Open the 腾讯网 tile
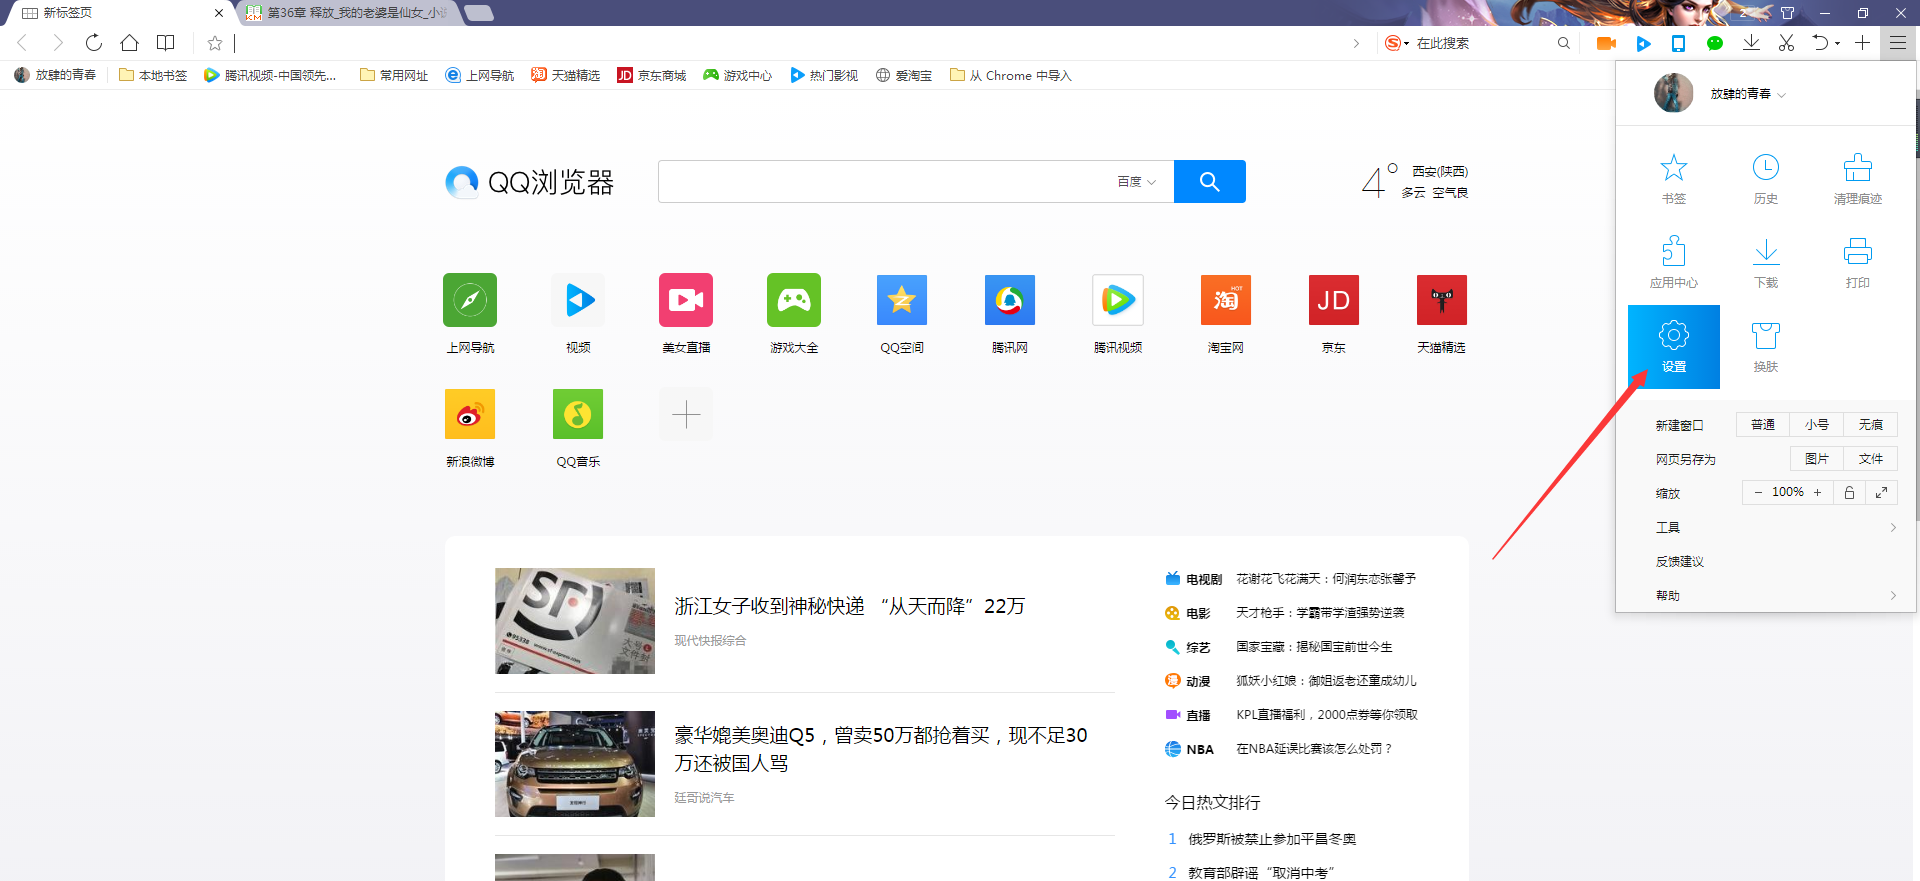1920x881 pixels. [1010, 300]
